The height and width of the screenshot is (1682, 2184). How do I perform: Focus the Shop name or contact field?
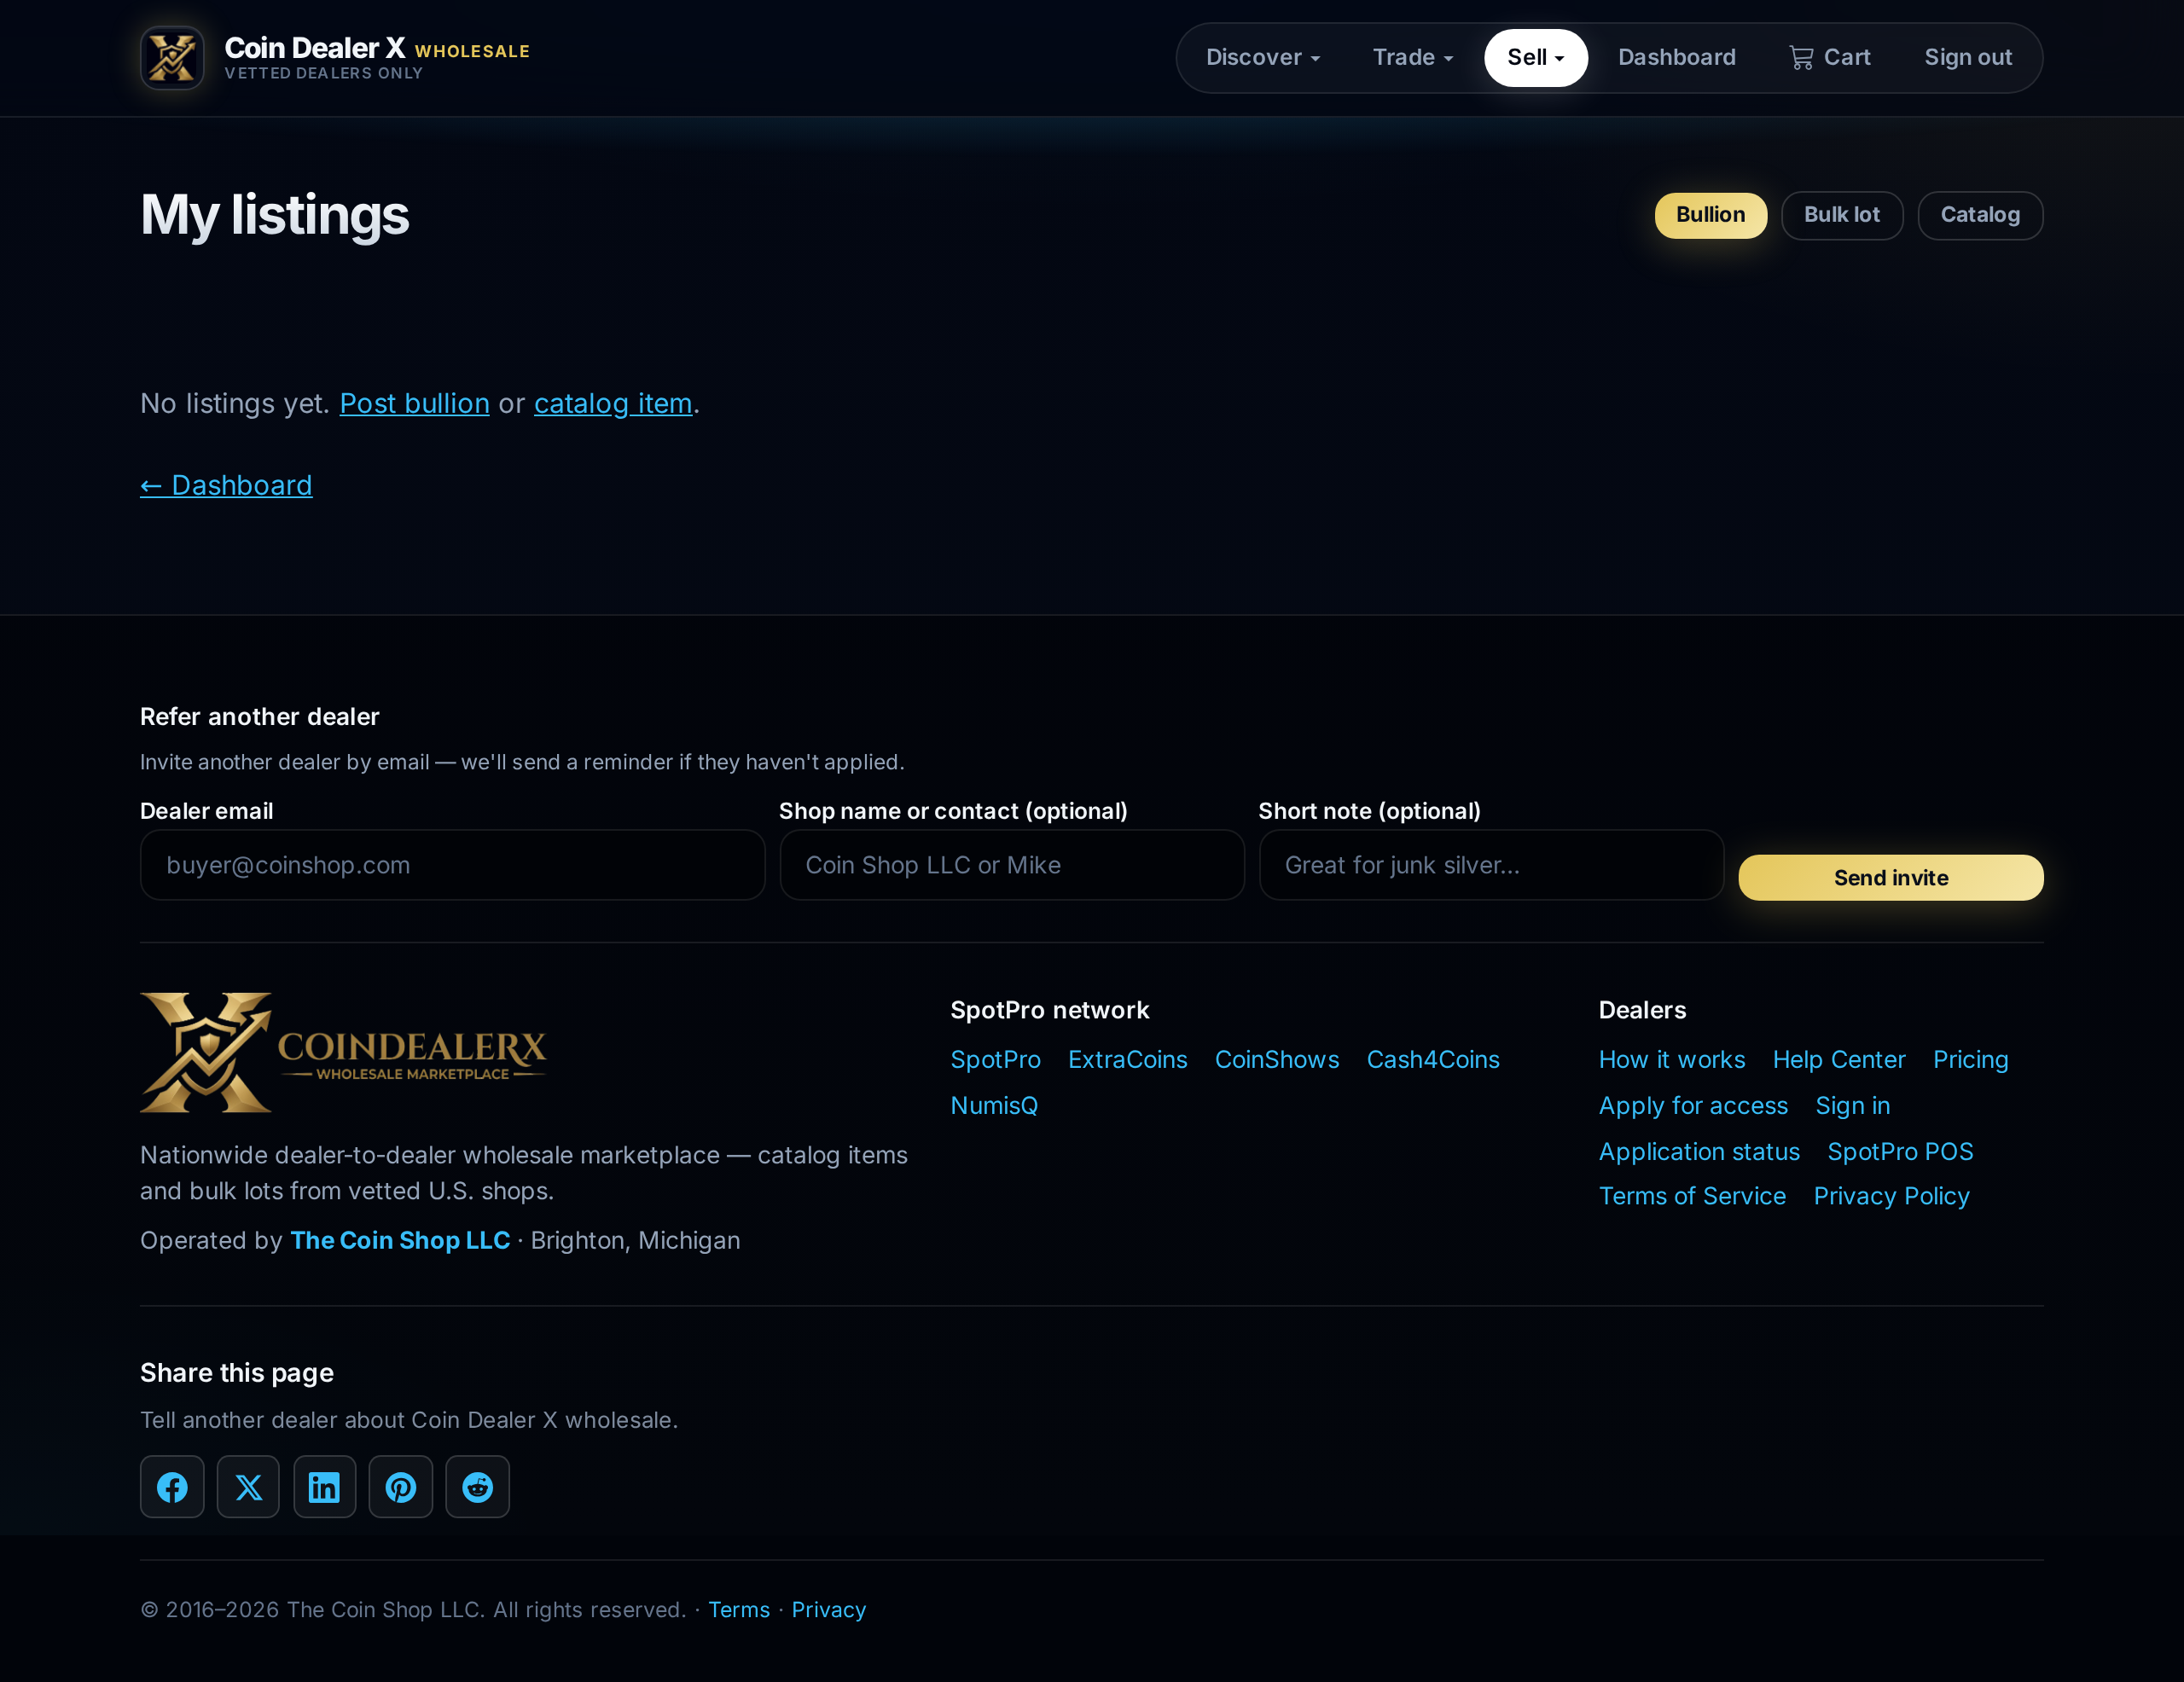(x=1011, y=865)
